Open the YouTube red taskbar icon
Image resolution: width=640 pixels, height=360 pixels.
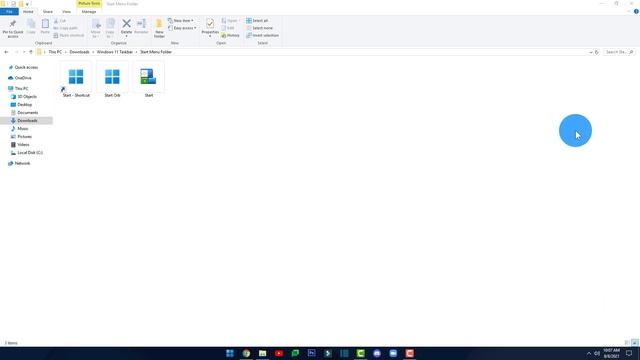279,353
